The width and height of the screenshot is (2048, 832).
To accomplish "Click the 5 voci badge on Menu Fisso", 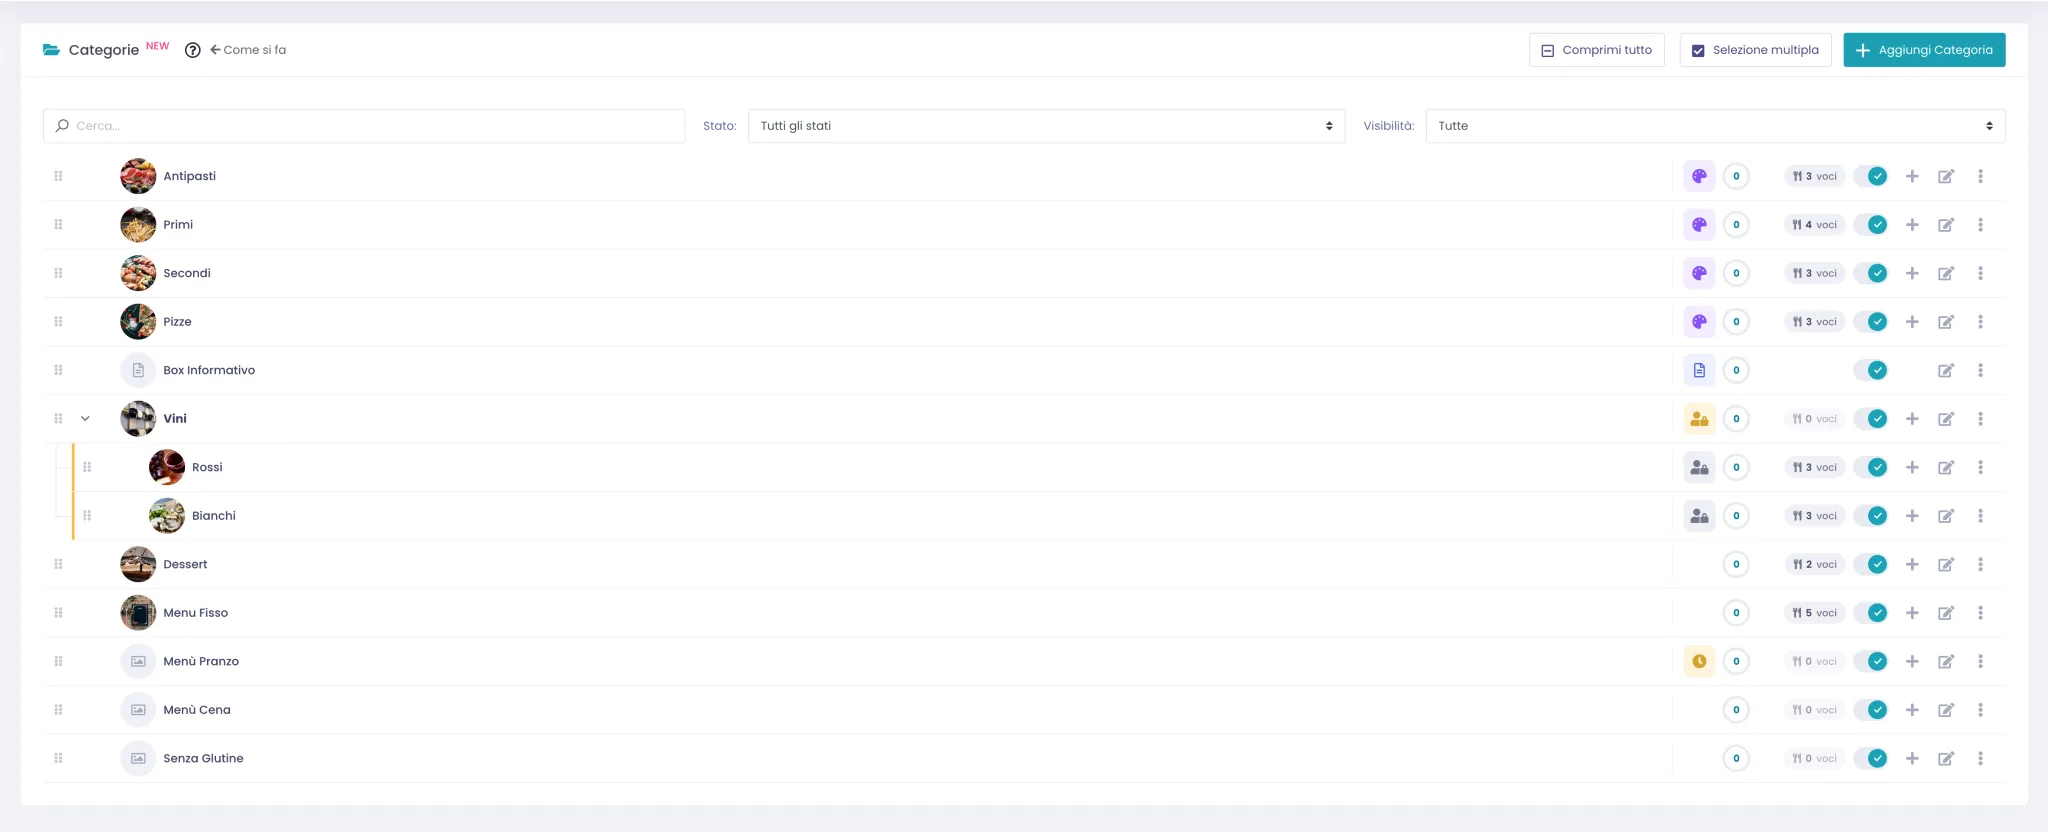I will tap(1814, 613).
